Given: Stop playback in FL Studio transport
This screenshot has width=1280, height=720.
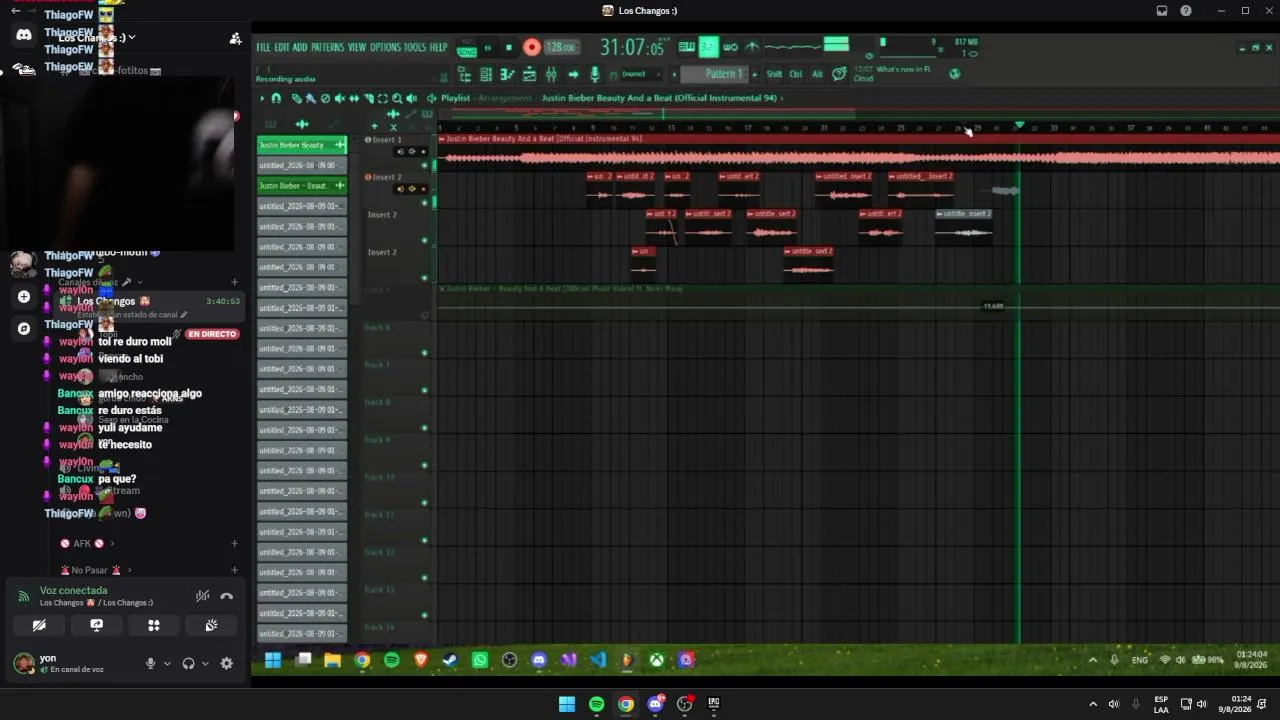Looking at the screenshot, I should tap(509, 47).
